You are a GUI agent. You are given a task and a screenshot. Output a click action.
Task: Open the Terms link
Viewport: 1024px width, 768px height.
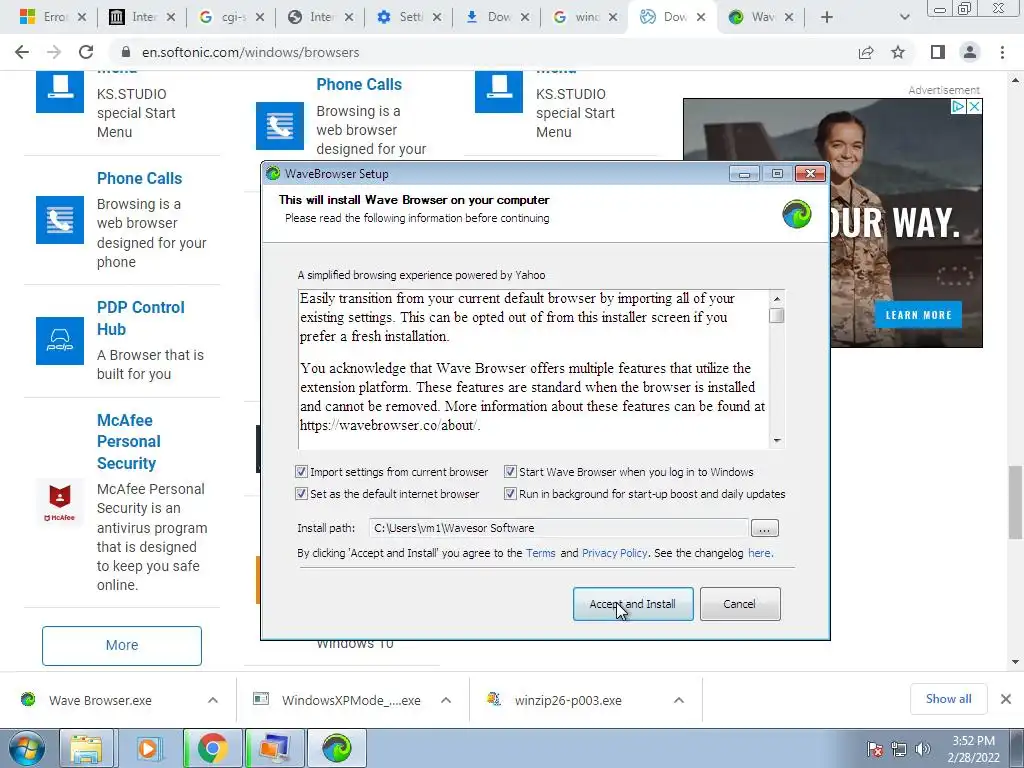[541, 553]
